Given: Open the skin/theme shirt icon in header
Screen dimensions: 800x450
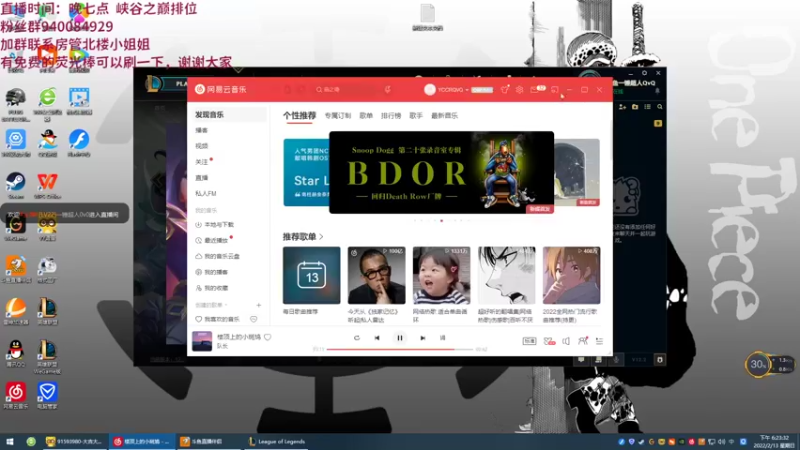Looking at the screenshot, I should coord(505,90).
